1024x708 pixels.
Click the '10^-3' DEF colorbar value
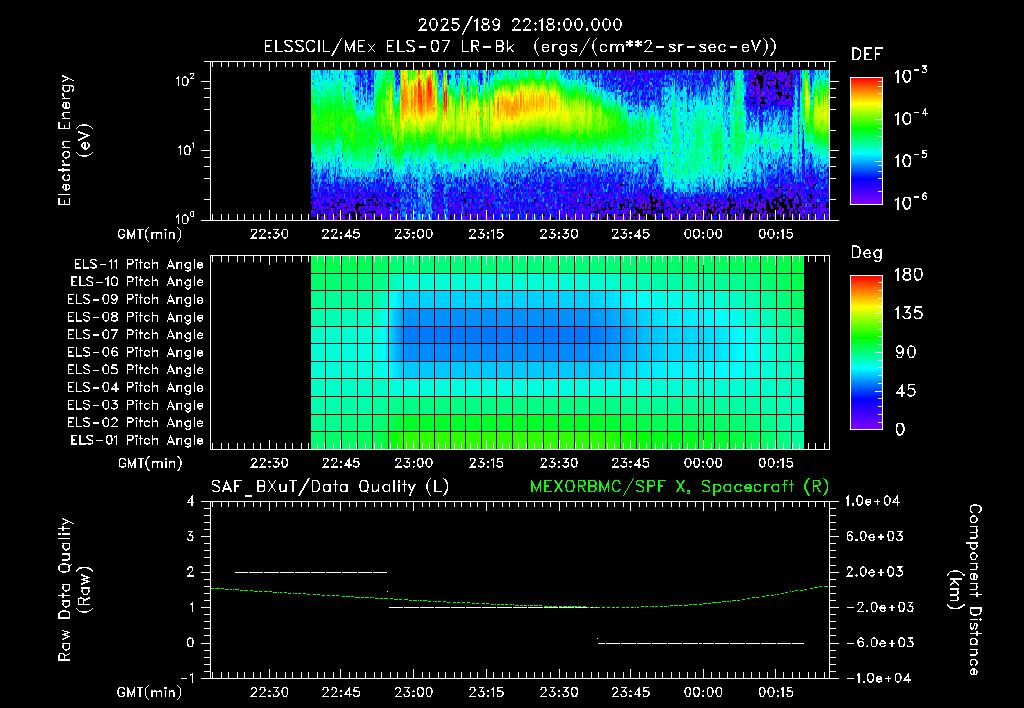pyautogui.click(x=910, y=76)
